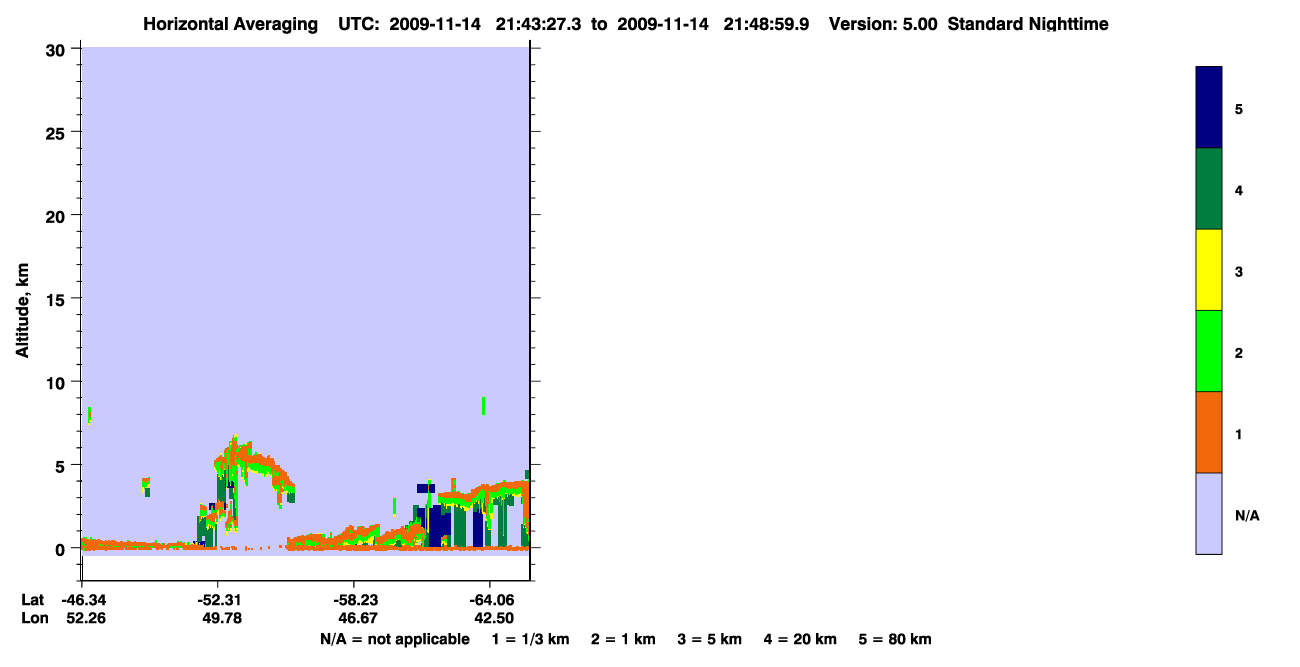
Task: Click the latitude value '-46.34'
Action: tap(83, 599)
